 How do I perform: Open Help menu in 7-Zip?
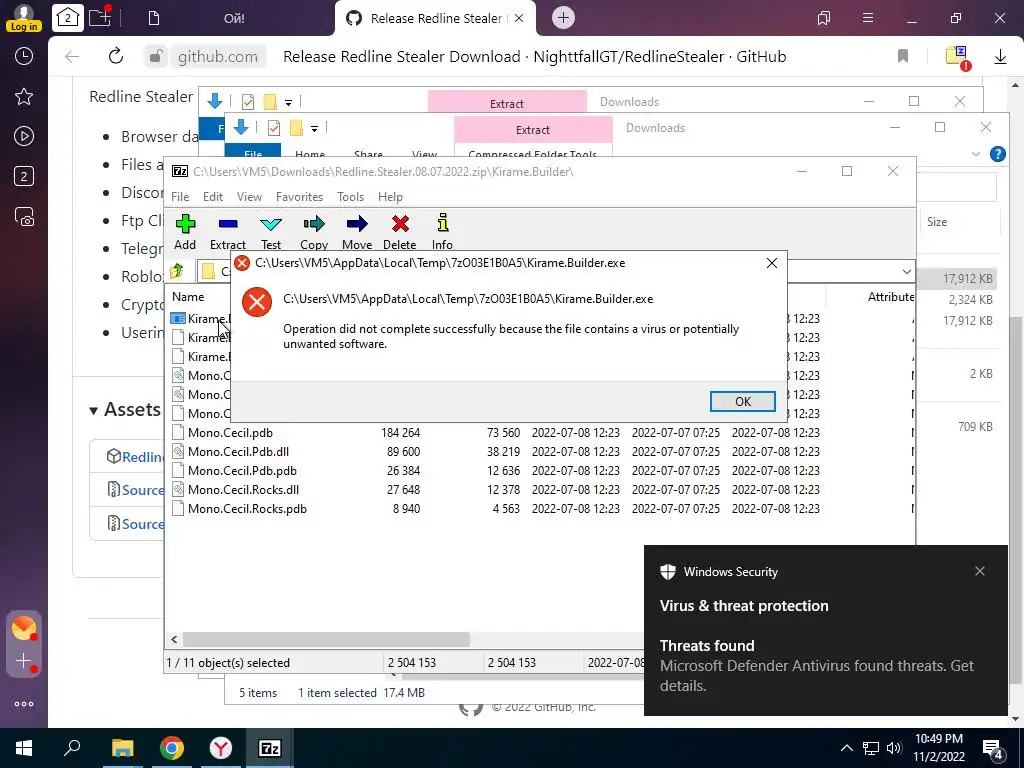[390, 197]
